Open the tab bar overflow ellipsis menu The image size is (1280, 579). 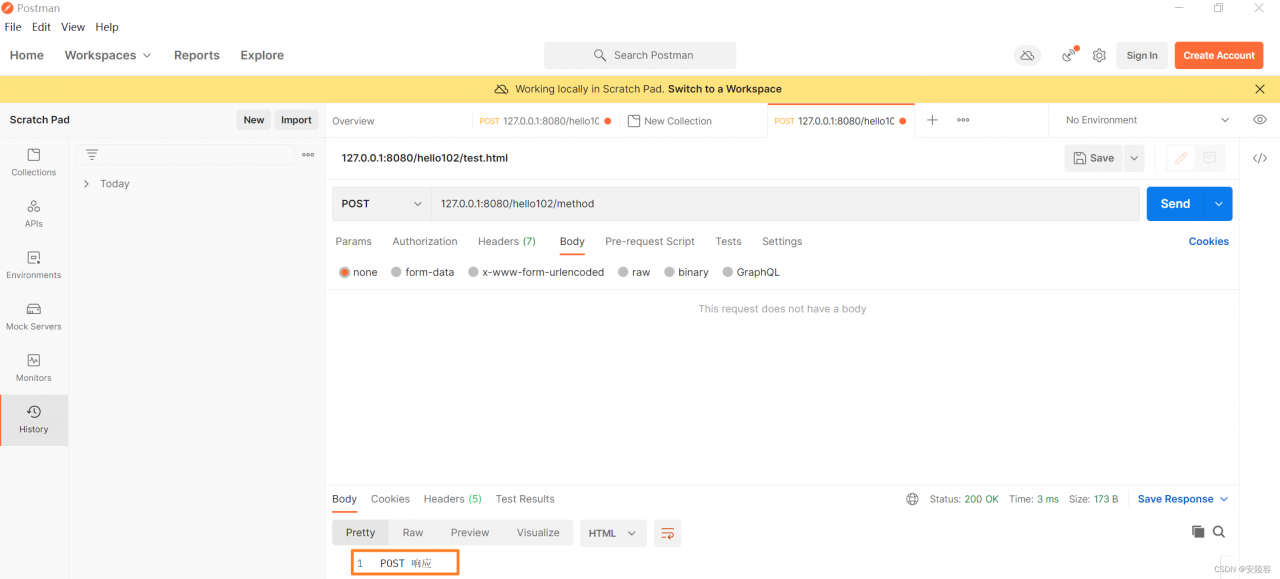tap(963, 120)
